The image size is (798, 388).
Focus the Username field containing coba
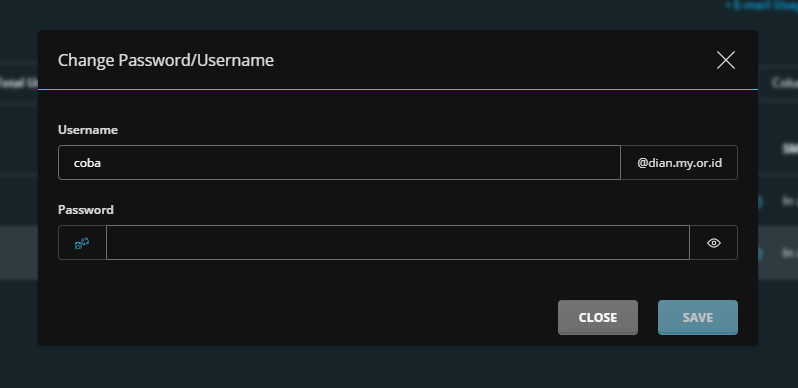pyautogui.click(x=339, y=163)
